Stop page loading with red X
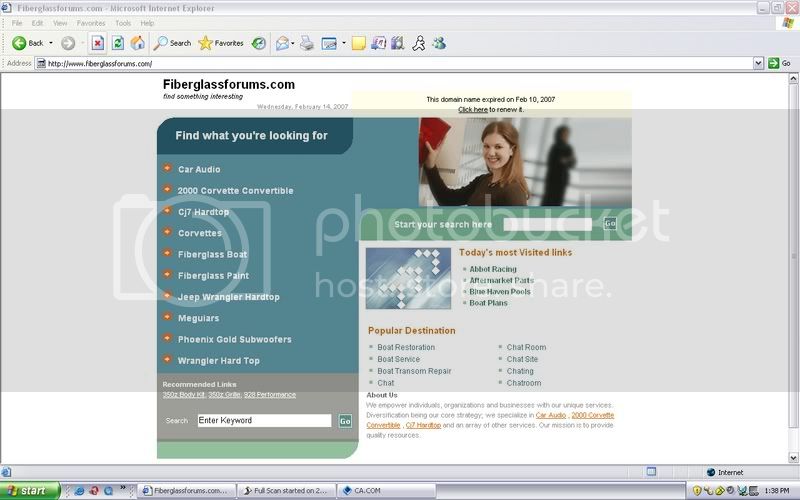800x500 pixels. (x=97, y=43)
